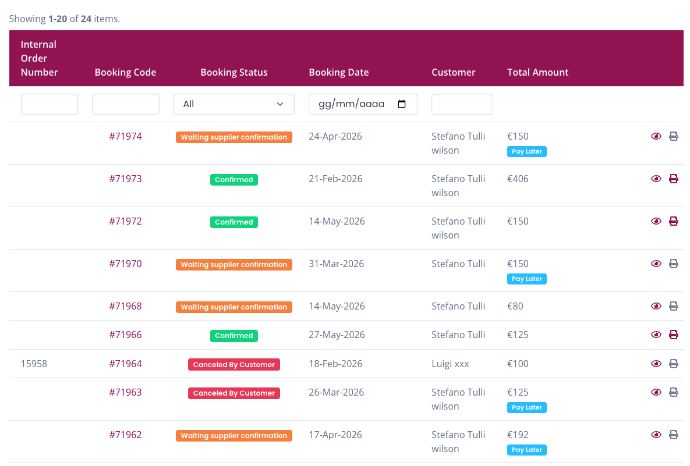The height and width of the screenshot is (466, 690).
Task: Click the eye icon for booking #71973
Action: click(656, 179)
